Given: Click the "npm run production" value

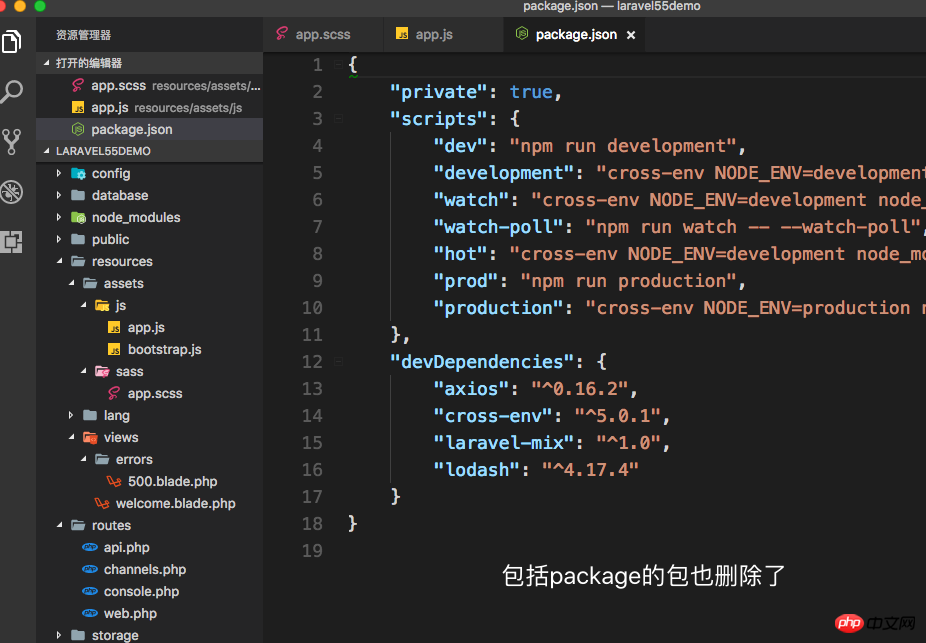Looking at the screenshot, I should click(x=628, y=281).
